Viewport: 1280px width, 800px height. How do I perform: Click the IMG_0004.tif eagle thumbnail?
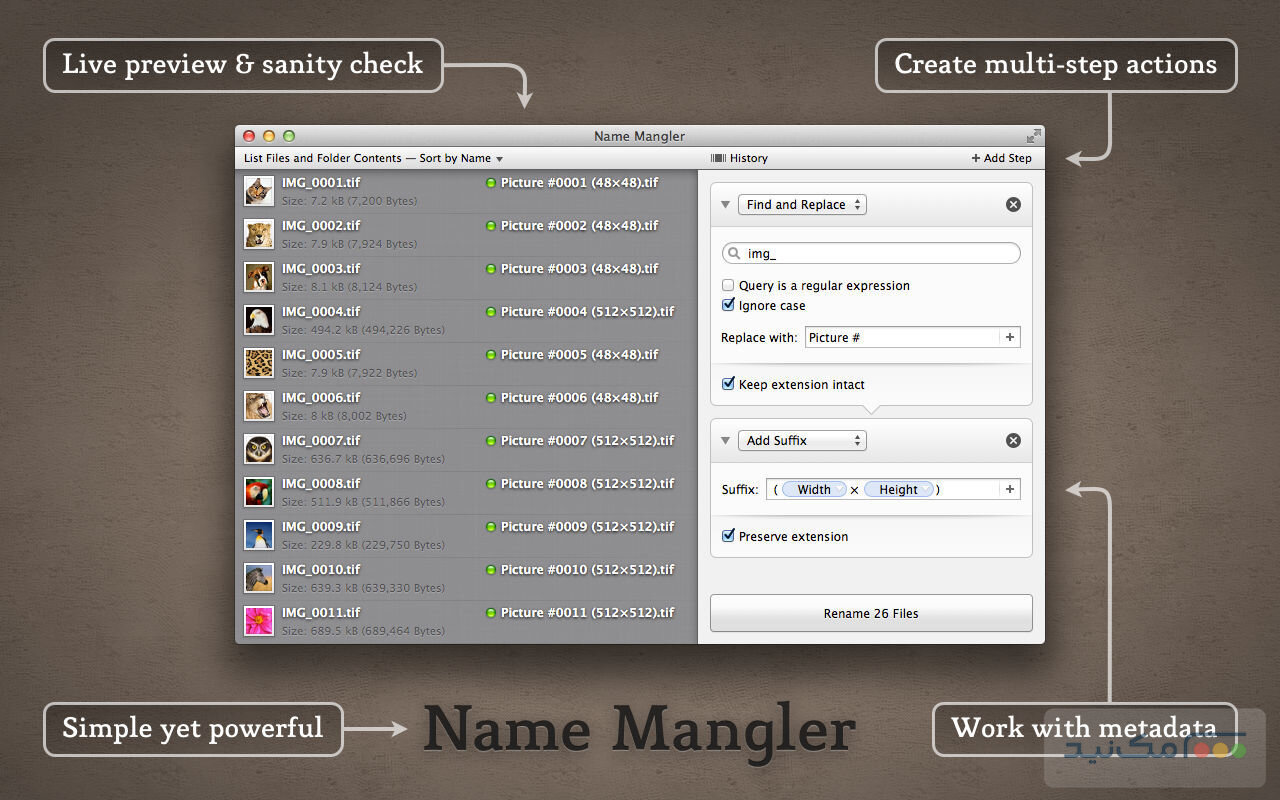coord(258,320)
